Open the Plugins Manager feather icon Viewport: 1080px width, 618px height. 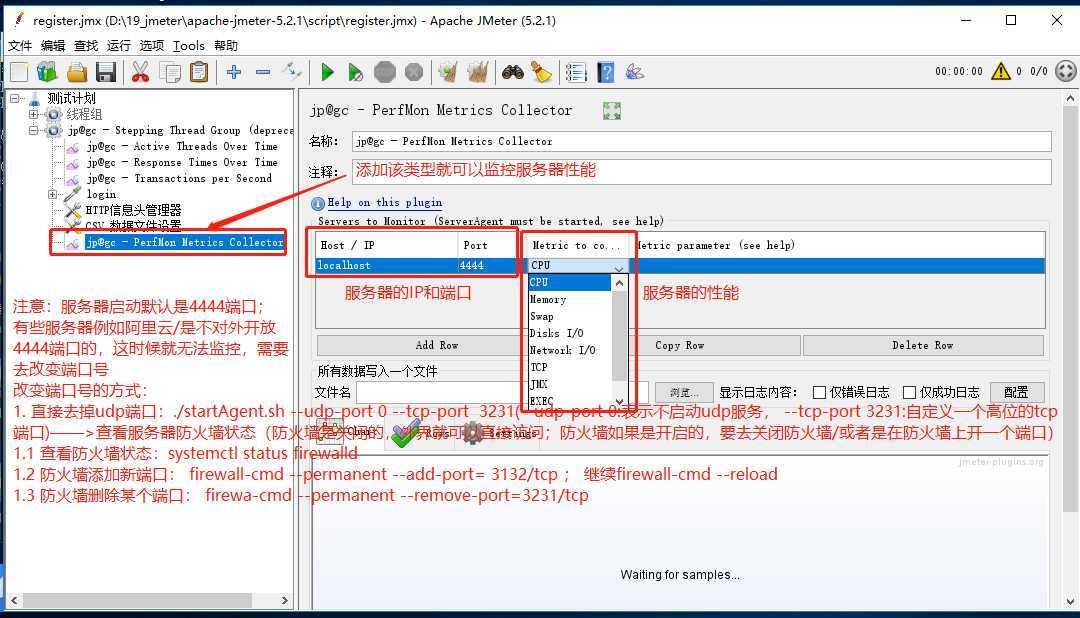point(634,72)
